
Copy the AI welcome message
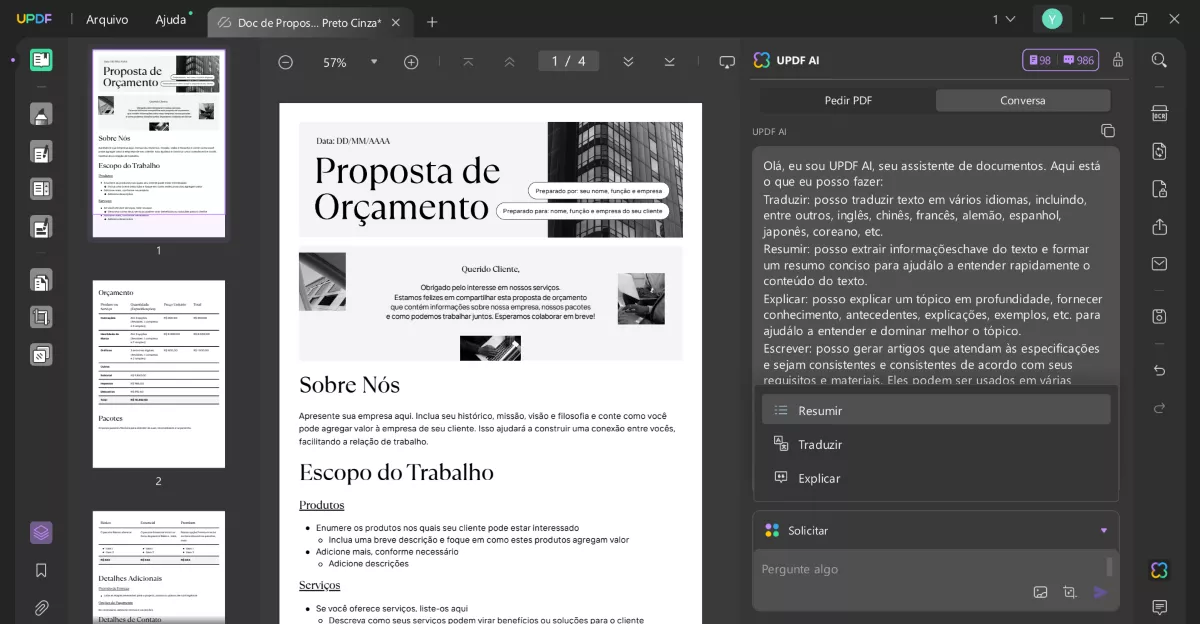(1107, 130)
